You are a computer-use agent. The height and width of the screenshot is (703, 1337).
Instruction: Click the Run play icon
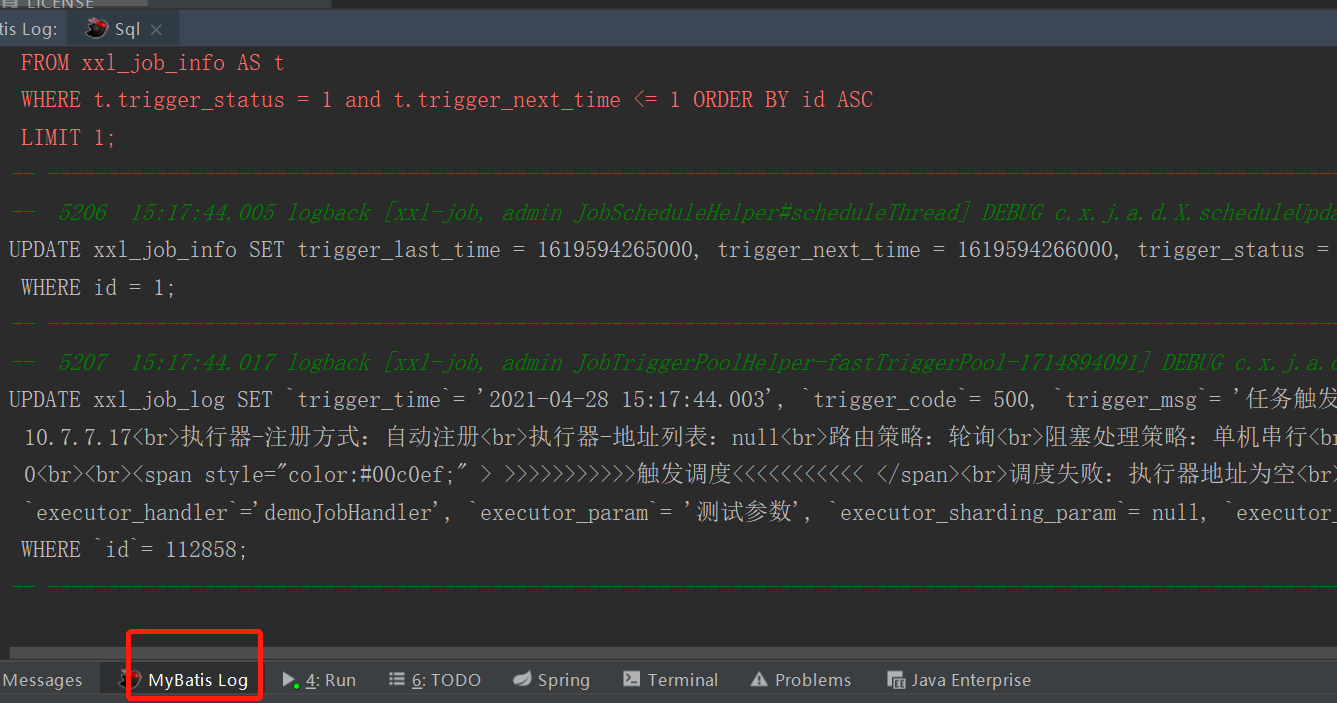tap(290, 680)
